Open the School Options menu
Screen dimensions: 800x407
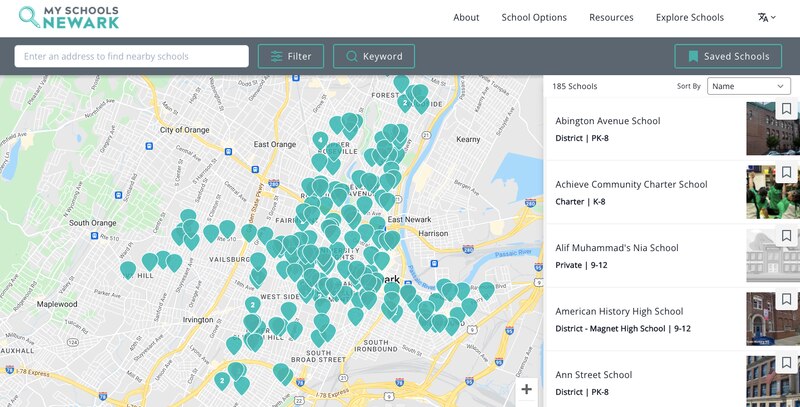[534, 17]
